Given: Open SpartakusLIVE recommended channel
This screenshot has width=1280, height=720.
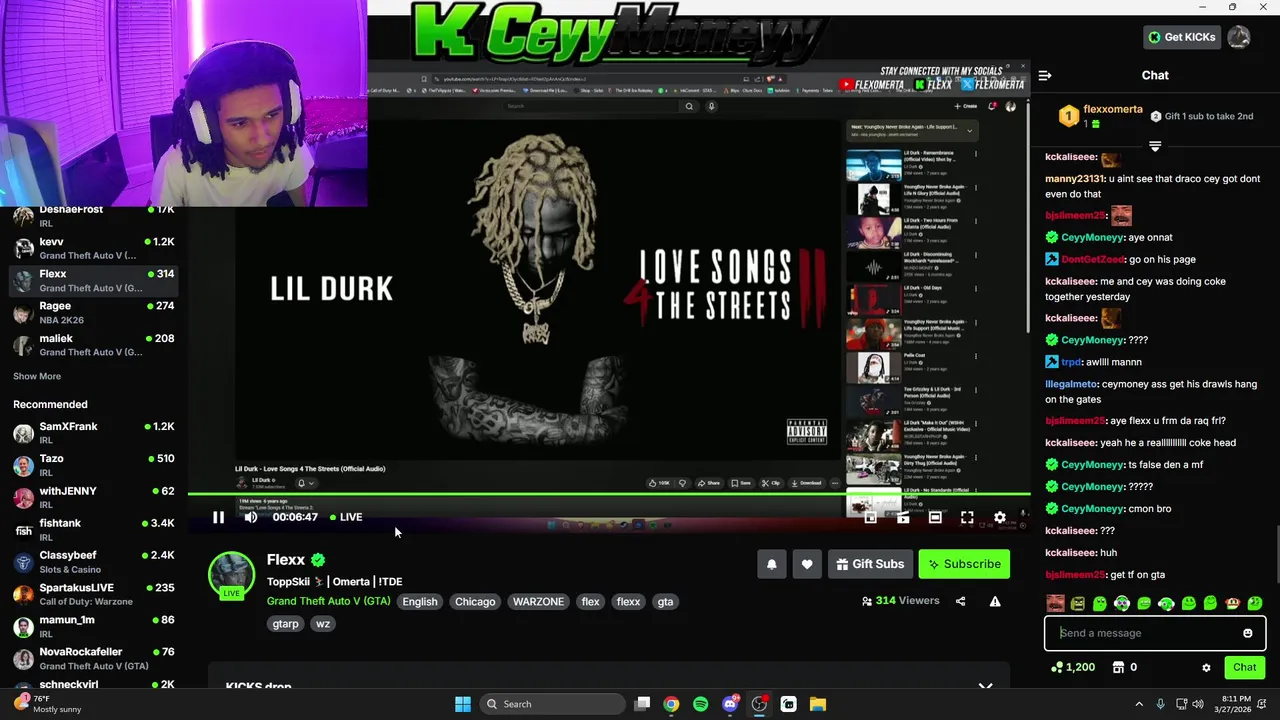Looking at the screenshot, I should point(94,594).
